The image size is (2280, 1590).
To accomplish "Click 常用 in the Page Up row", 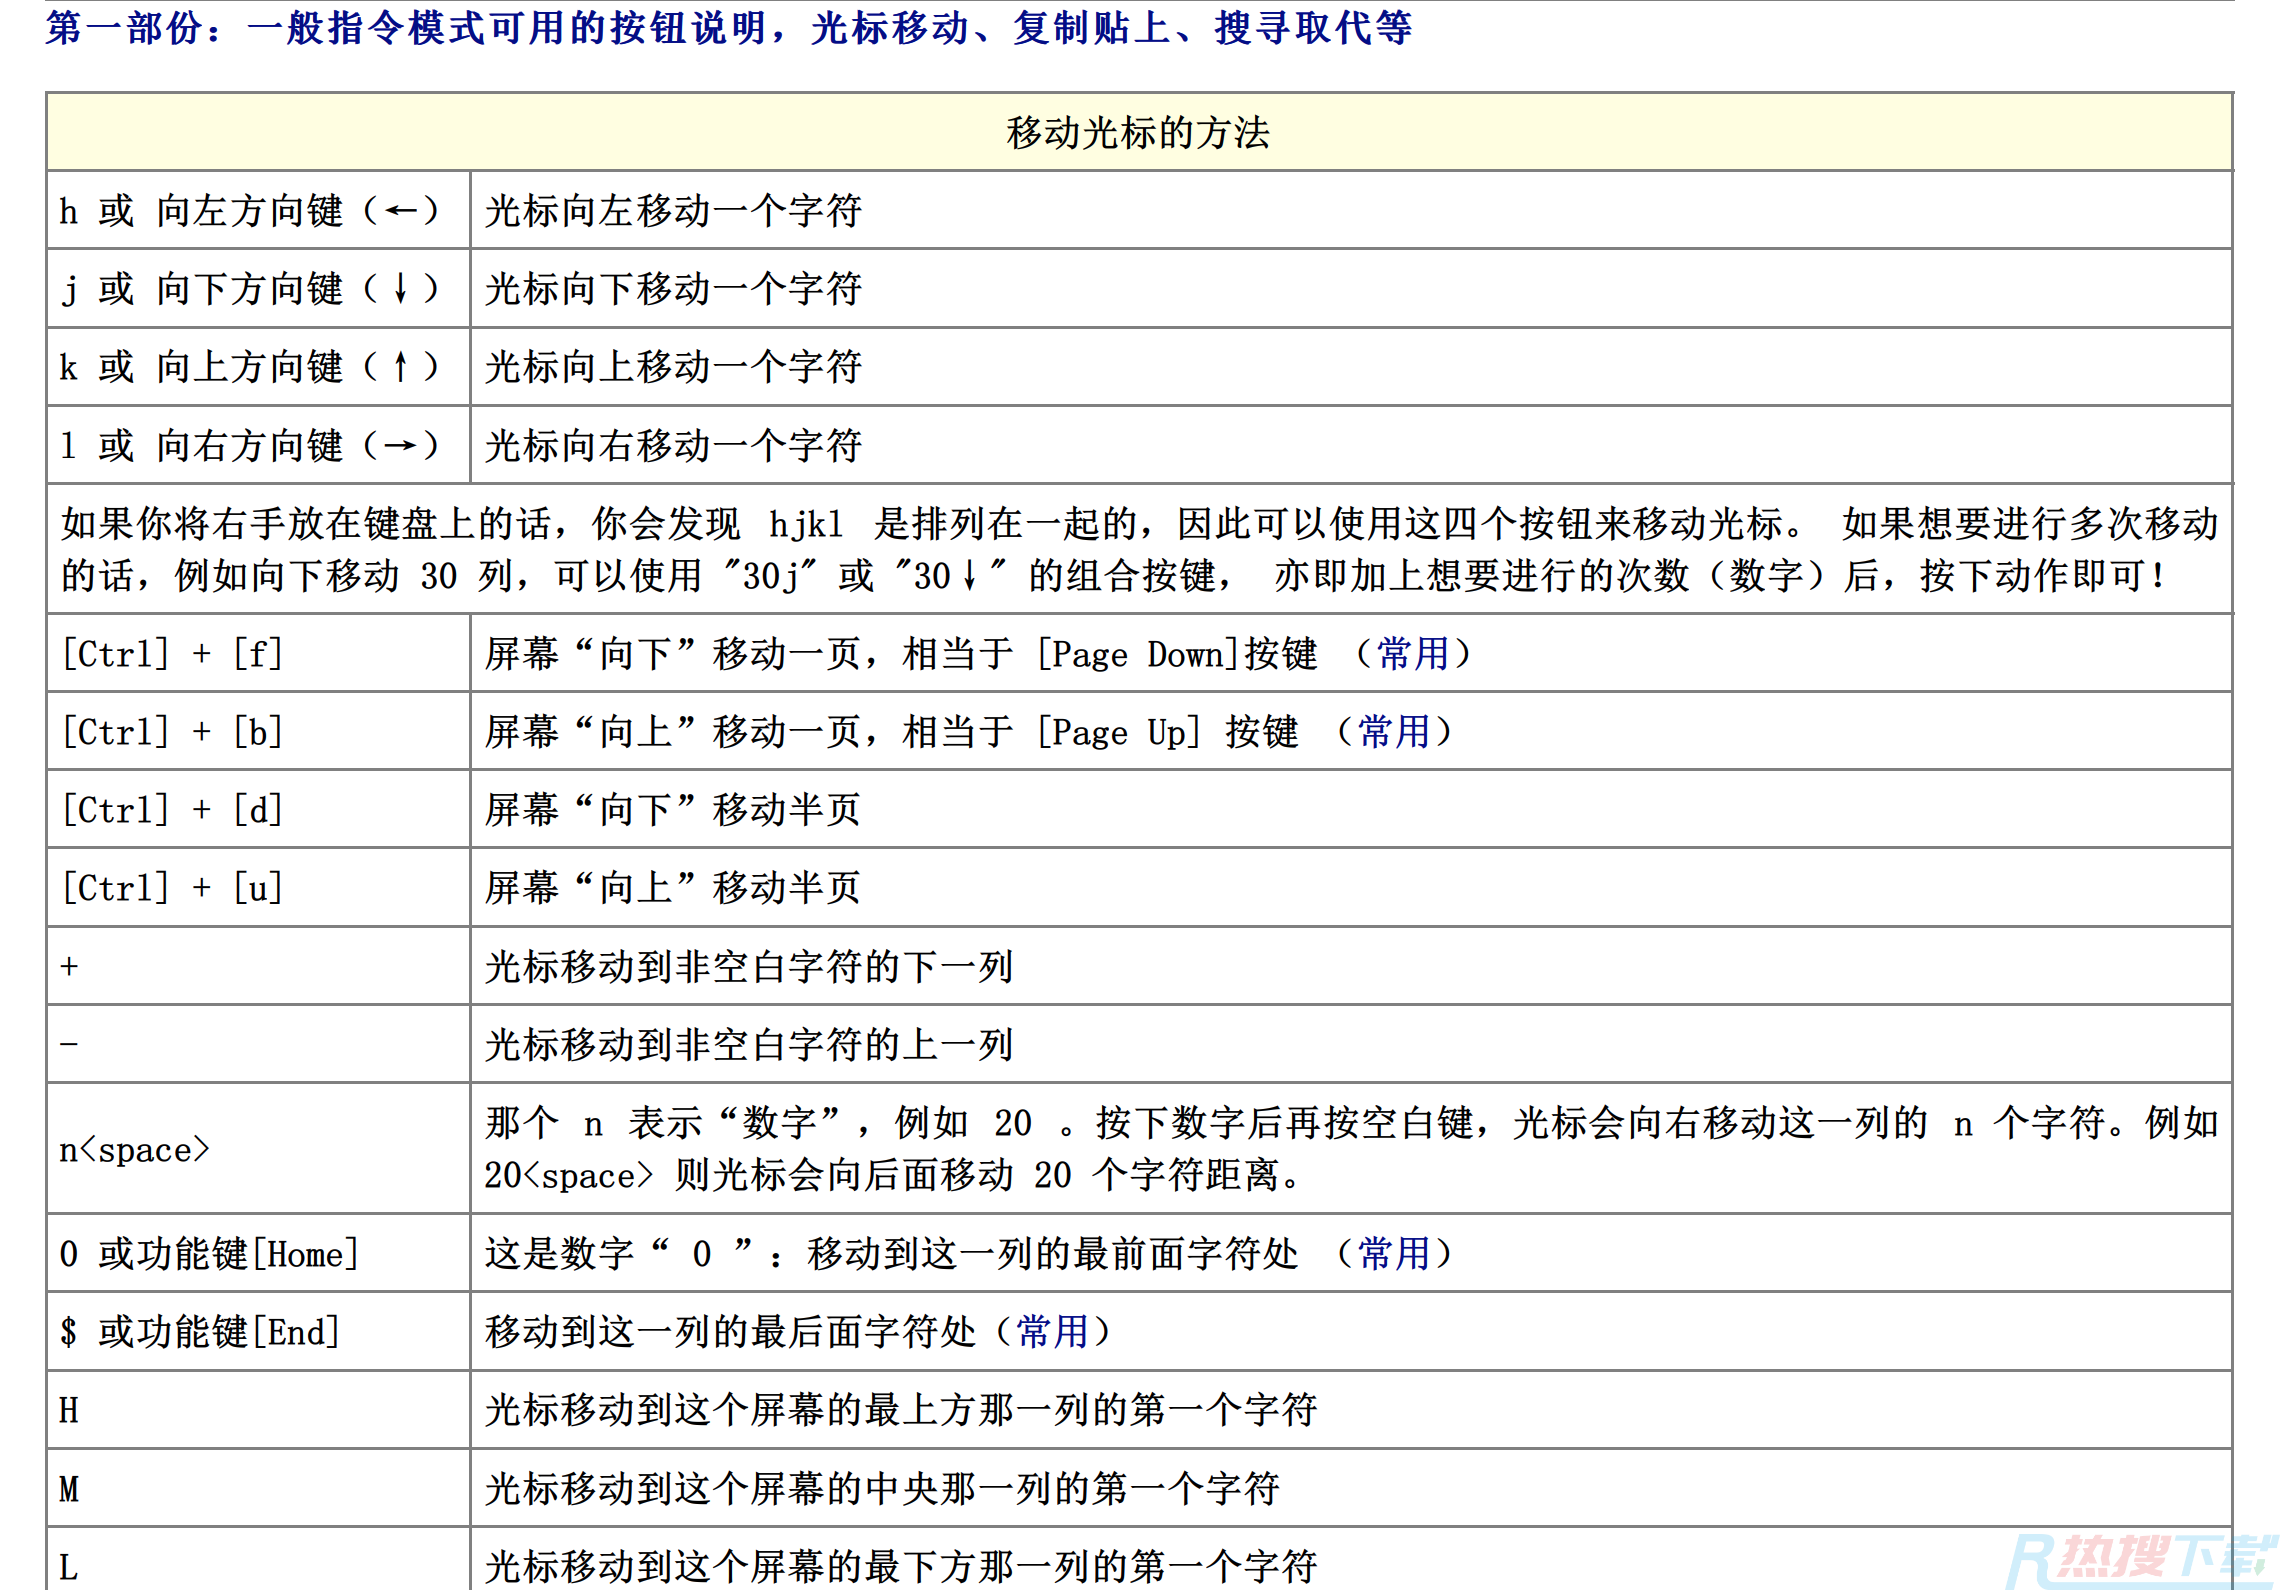I will coord(1393,732).
